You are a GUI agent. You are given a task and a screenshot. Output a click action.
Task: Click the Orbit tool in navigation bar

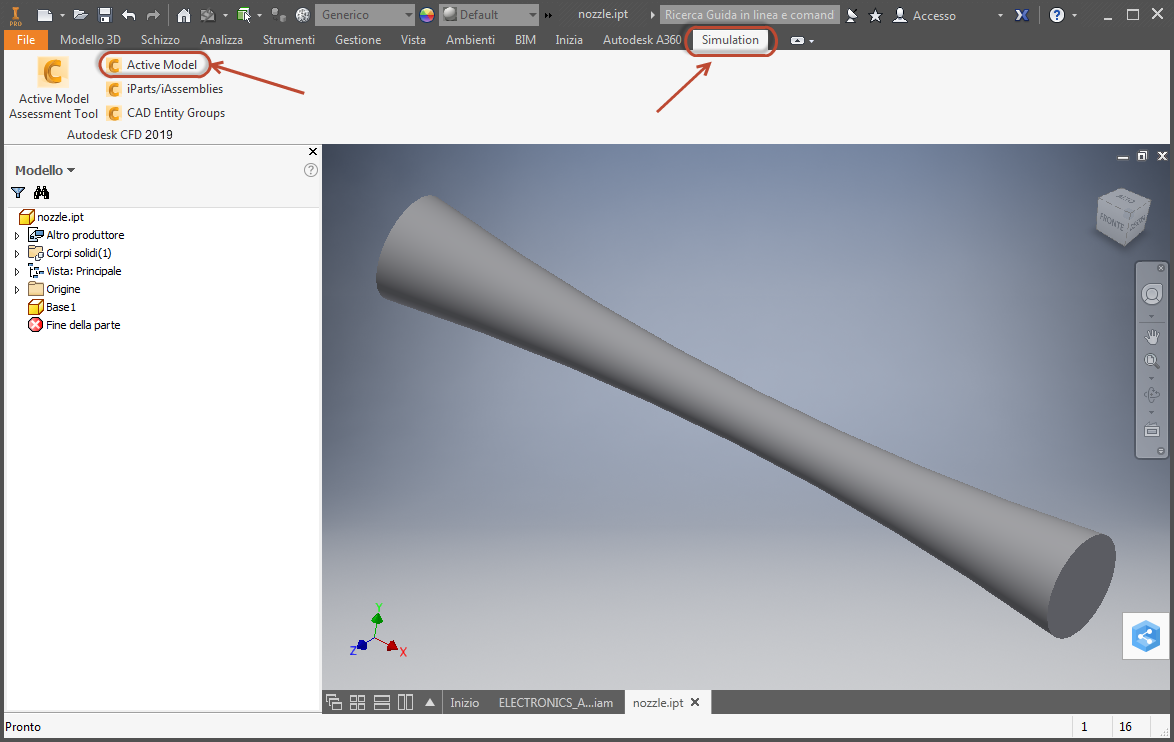click(x=1152, y=395)
